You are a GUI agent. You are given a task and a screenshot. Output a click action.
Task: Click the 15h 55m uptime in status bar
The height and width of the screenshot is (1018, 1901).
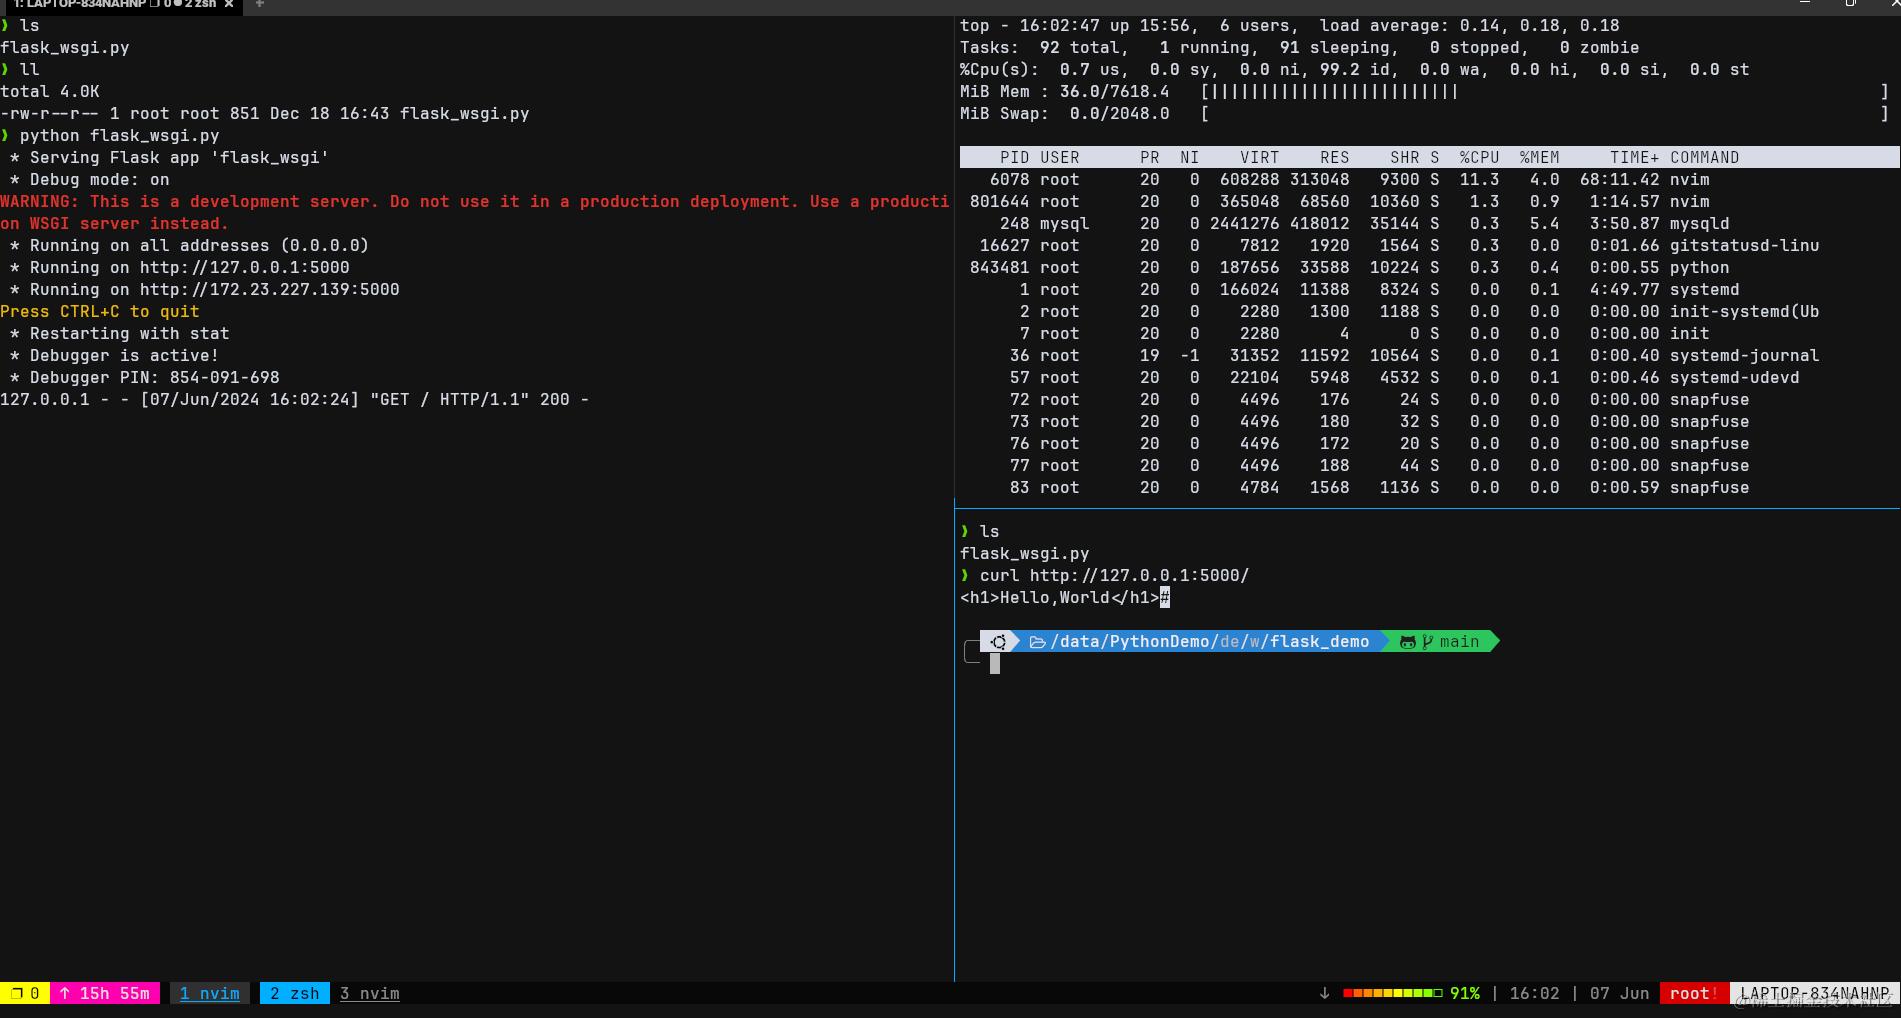click(114, 993)
